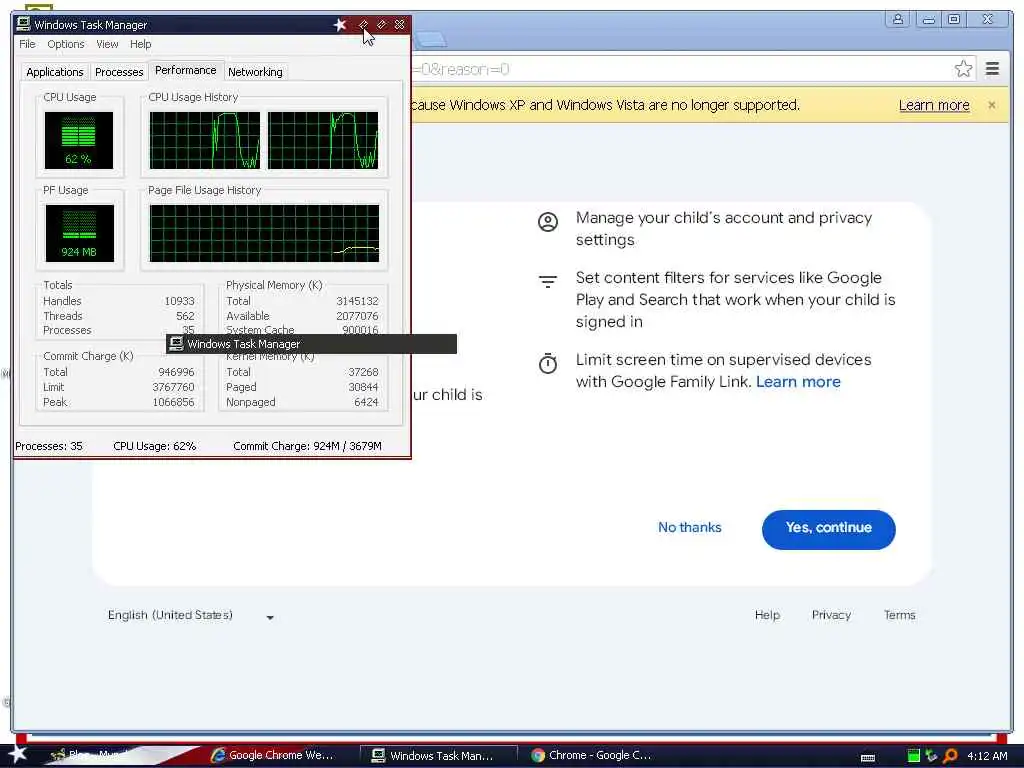Click the Handles value 10933

[179, 301]
